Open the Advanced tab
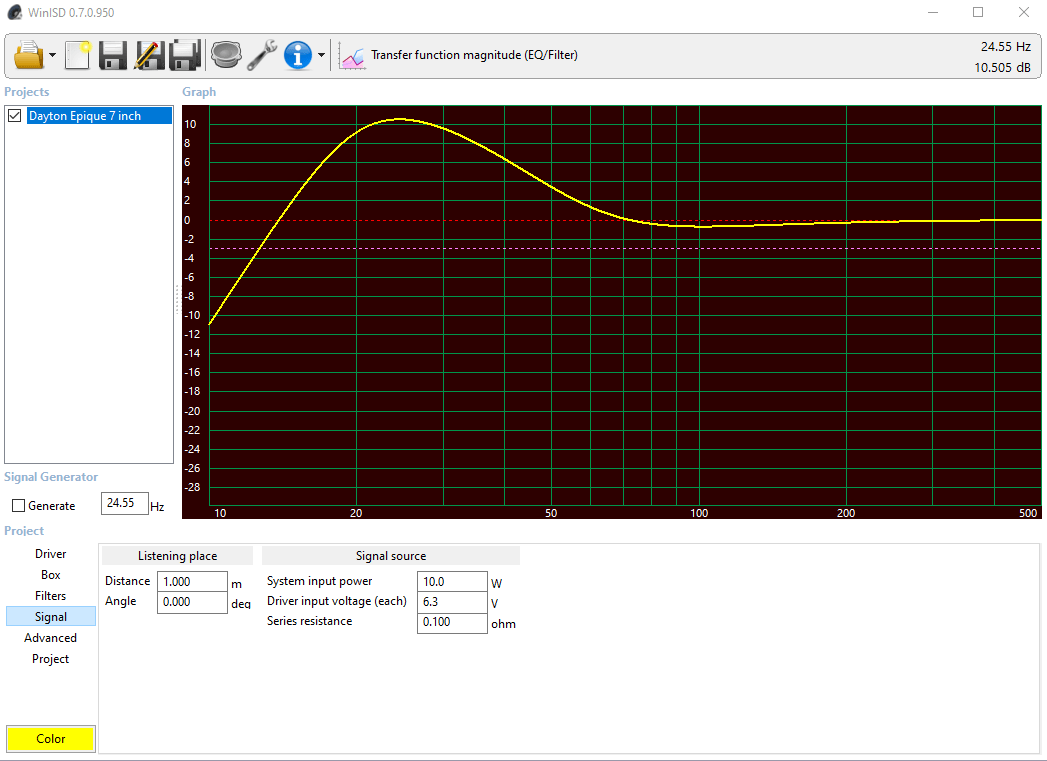The height and width of the screenshot is (761, 1047). (x=51, y=638)
